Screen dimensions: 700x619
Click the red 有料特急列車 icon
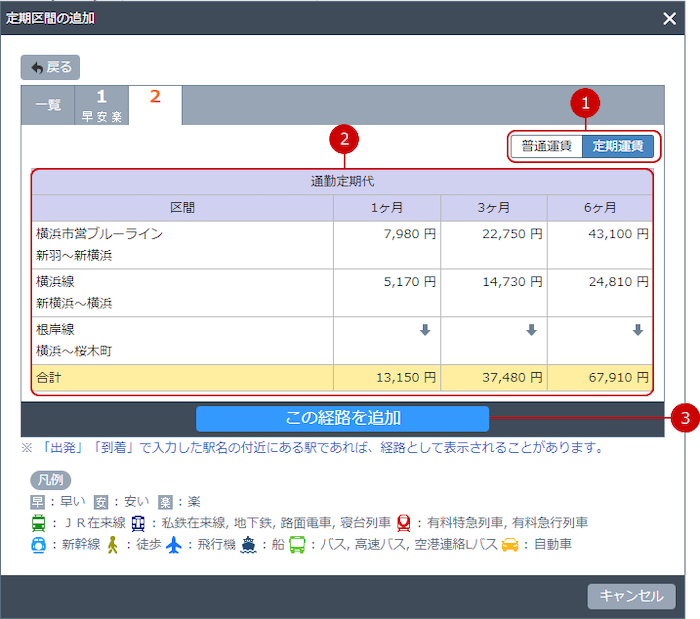point(405,522)
